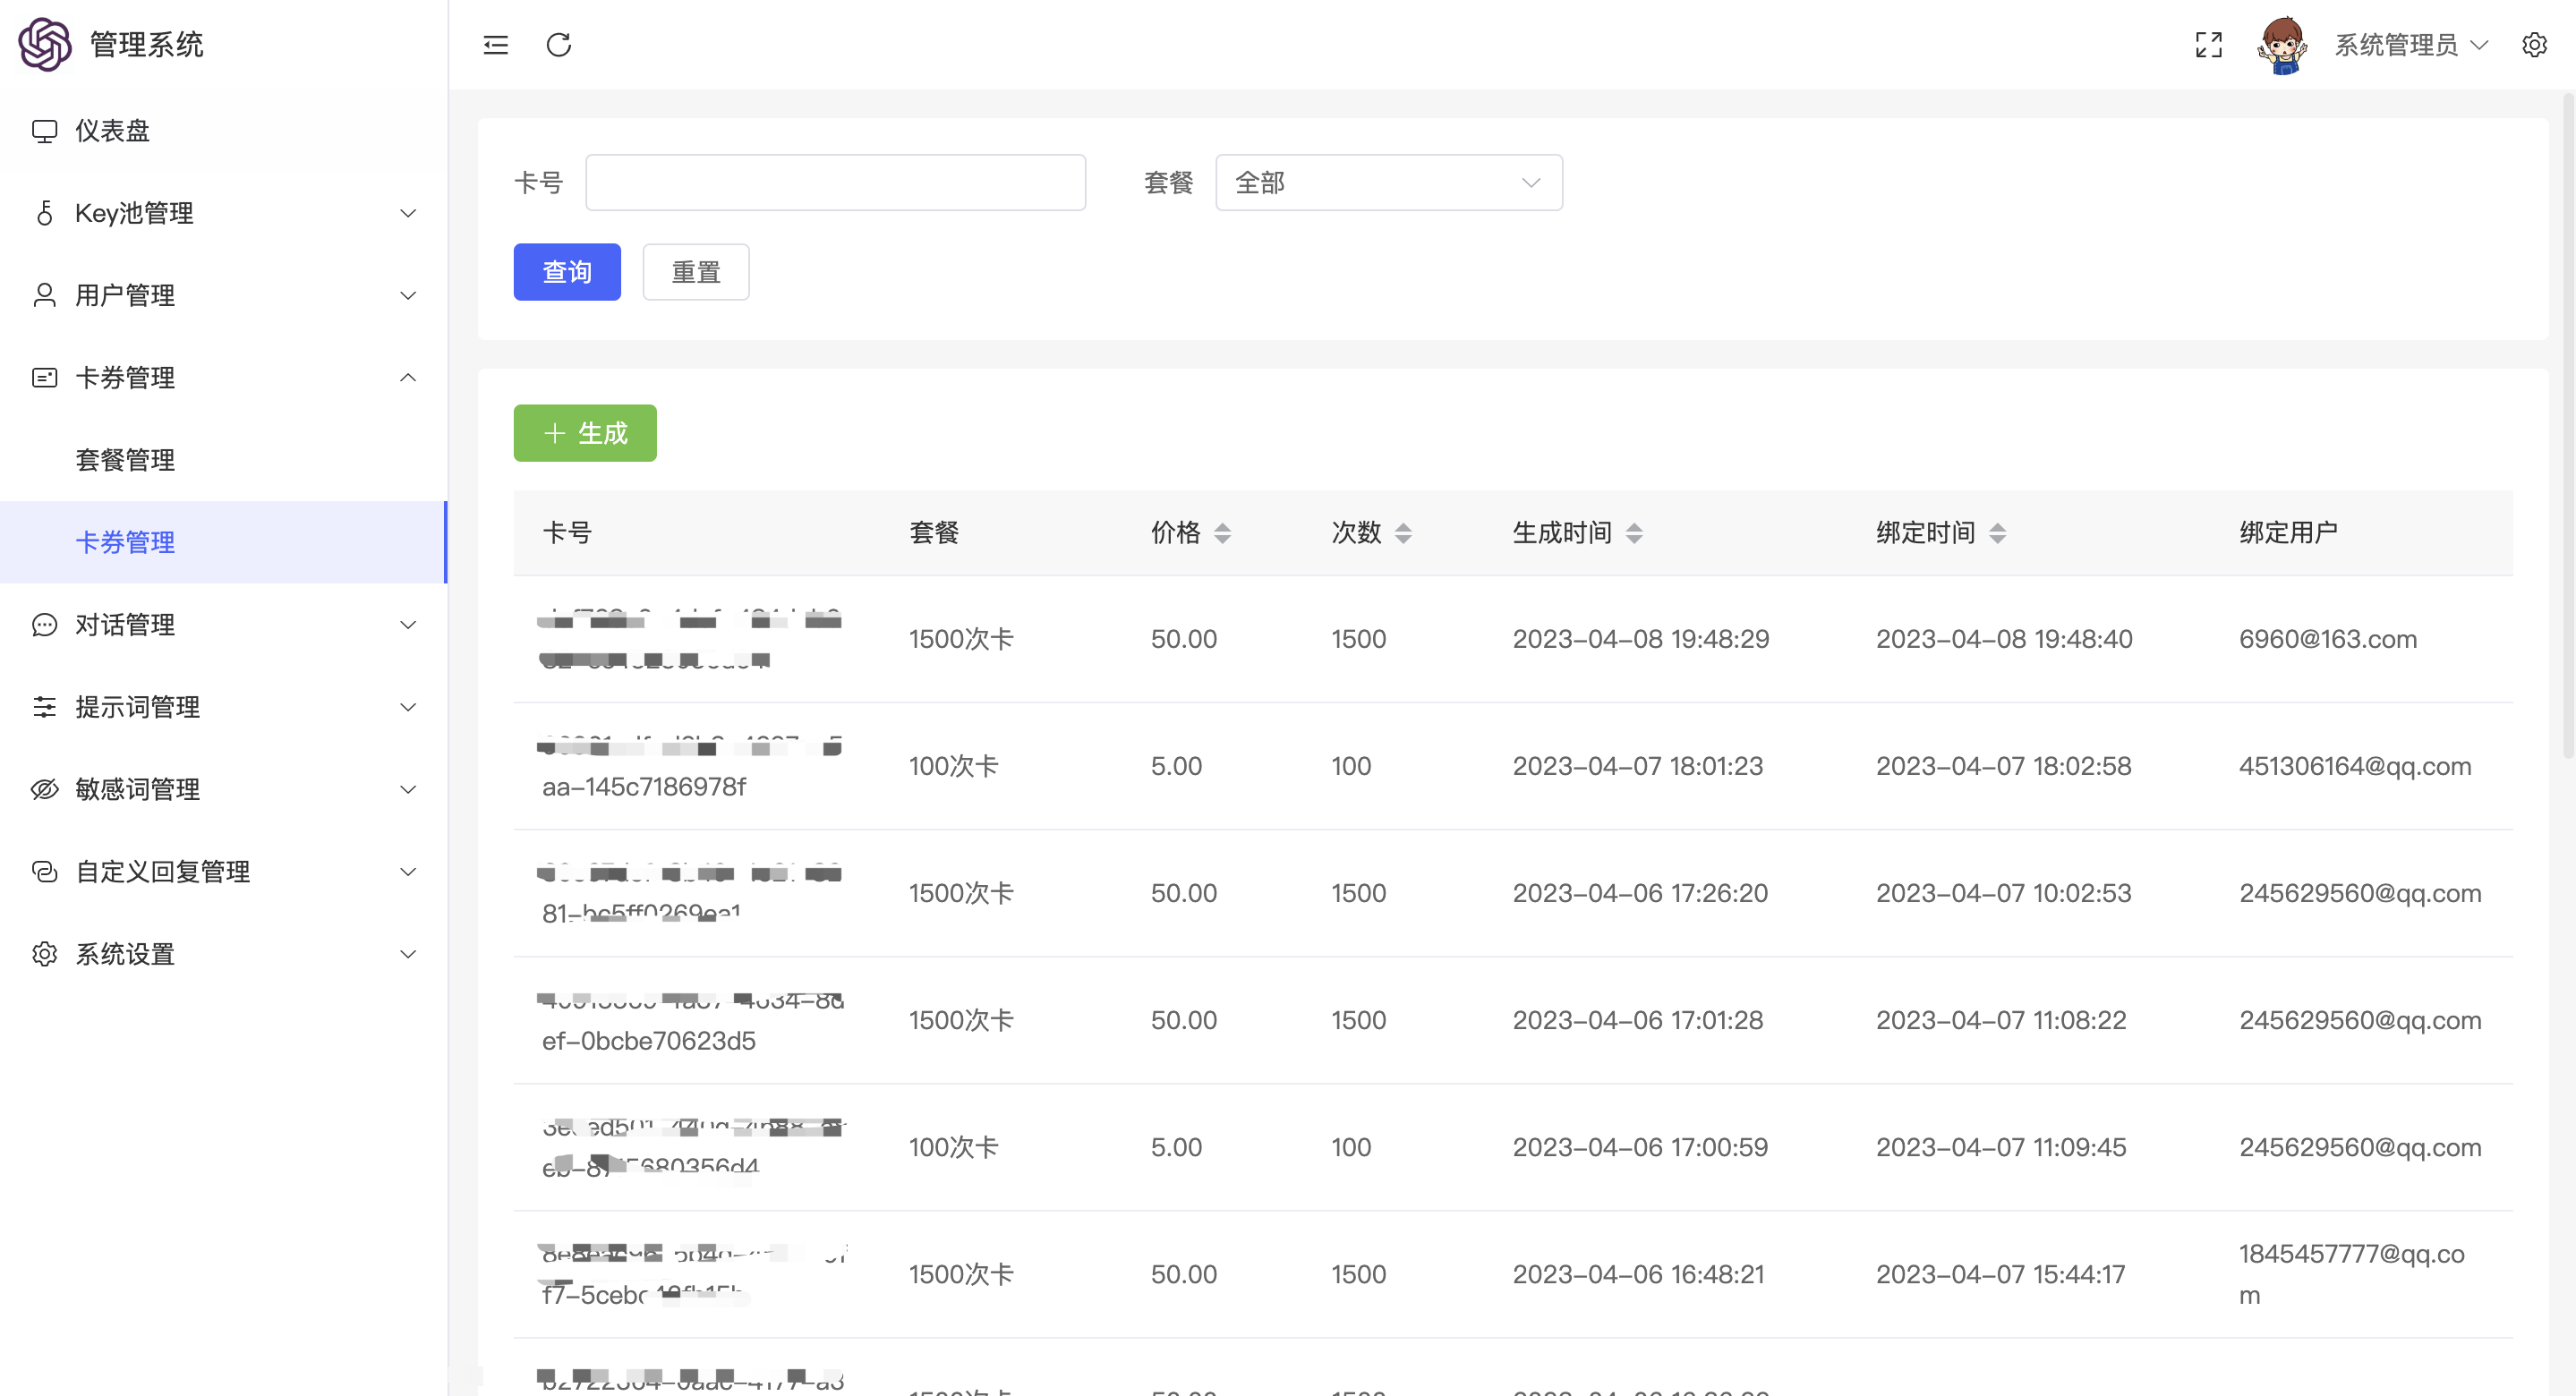Click the administrator avatar image
Image resolution: width=2576 pixels, height=1396 pixels.
[x=2283, y=45]
